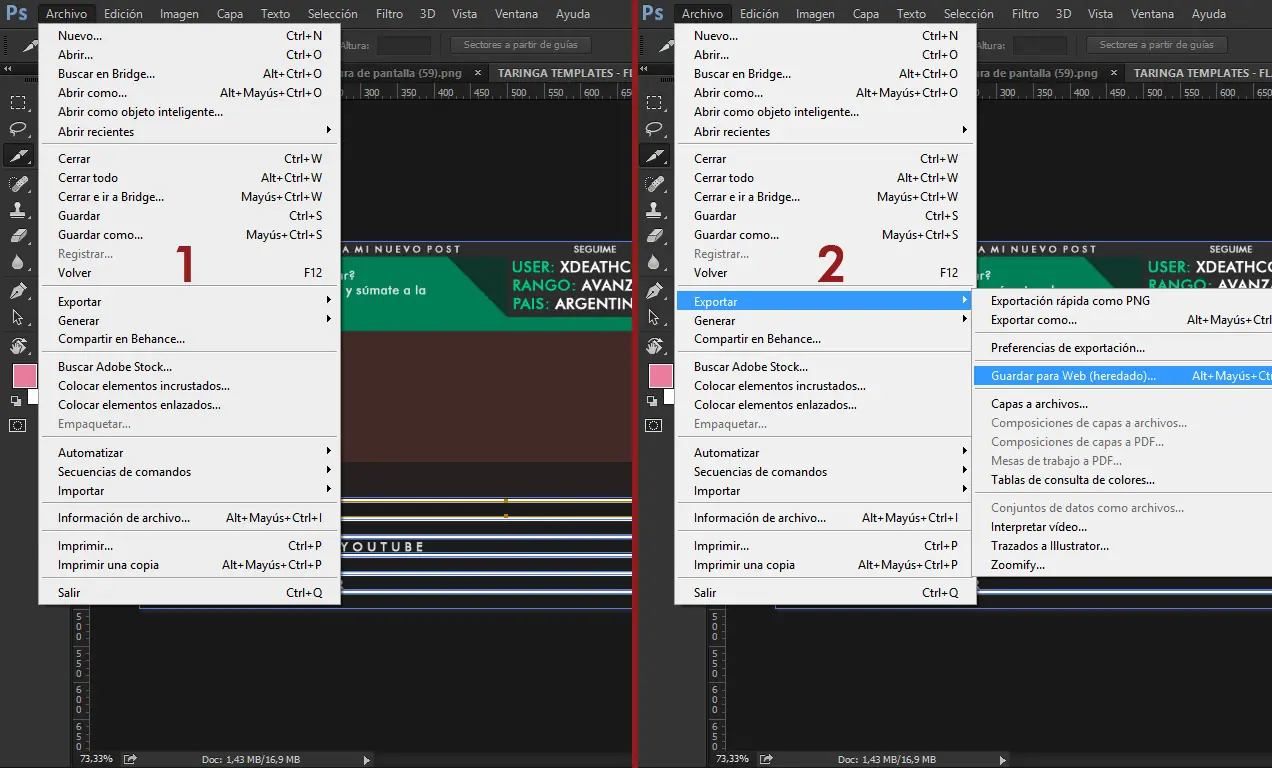This screenshot has width=1272, height=768.
Task: Pick the Blur drop tool in right screenshot
Action: 654,262
